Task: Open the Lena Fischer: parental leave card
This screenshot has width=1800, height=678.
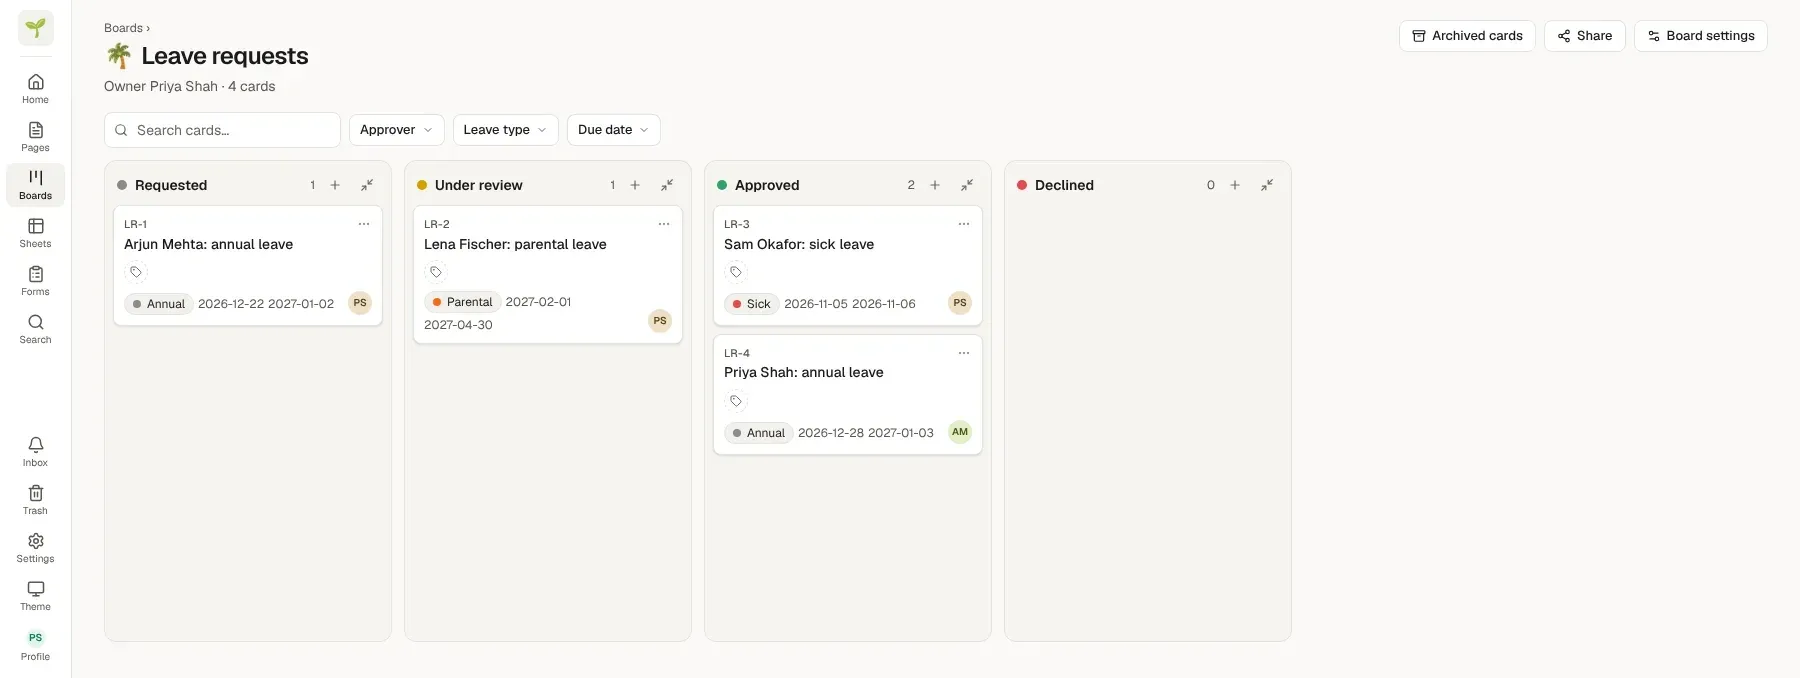Action: pyautogui.click(x=548, y=275)
